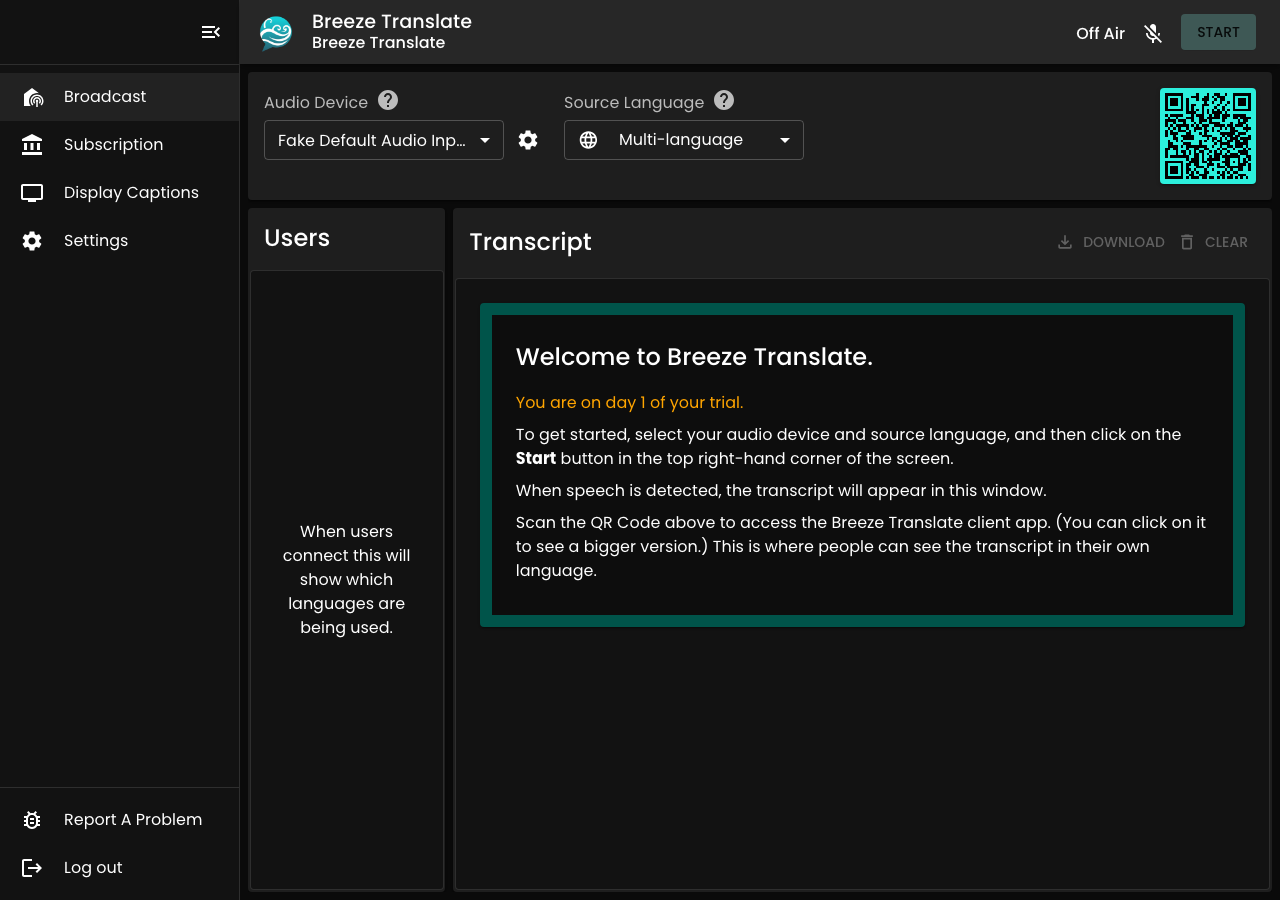1280x900 pixels.
Task: Enlarge the QR code image
Action: [1208, 136]
